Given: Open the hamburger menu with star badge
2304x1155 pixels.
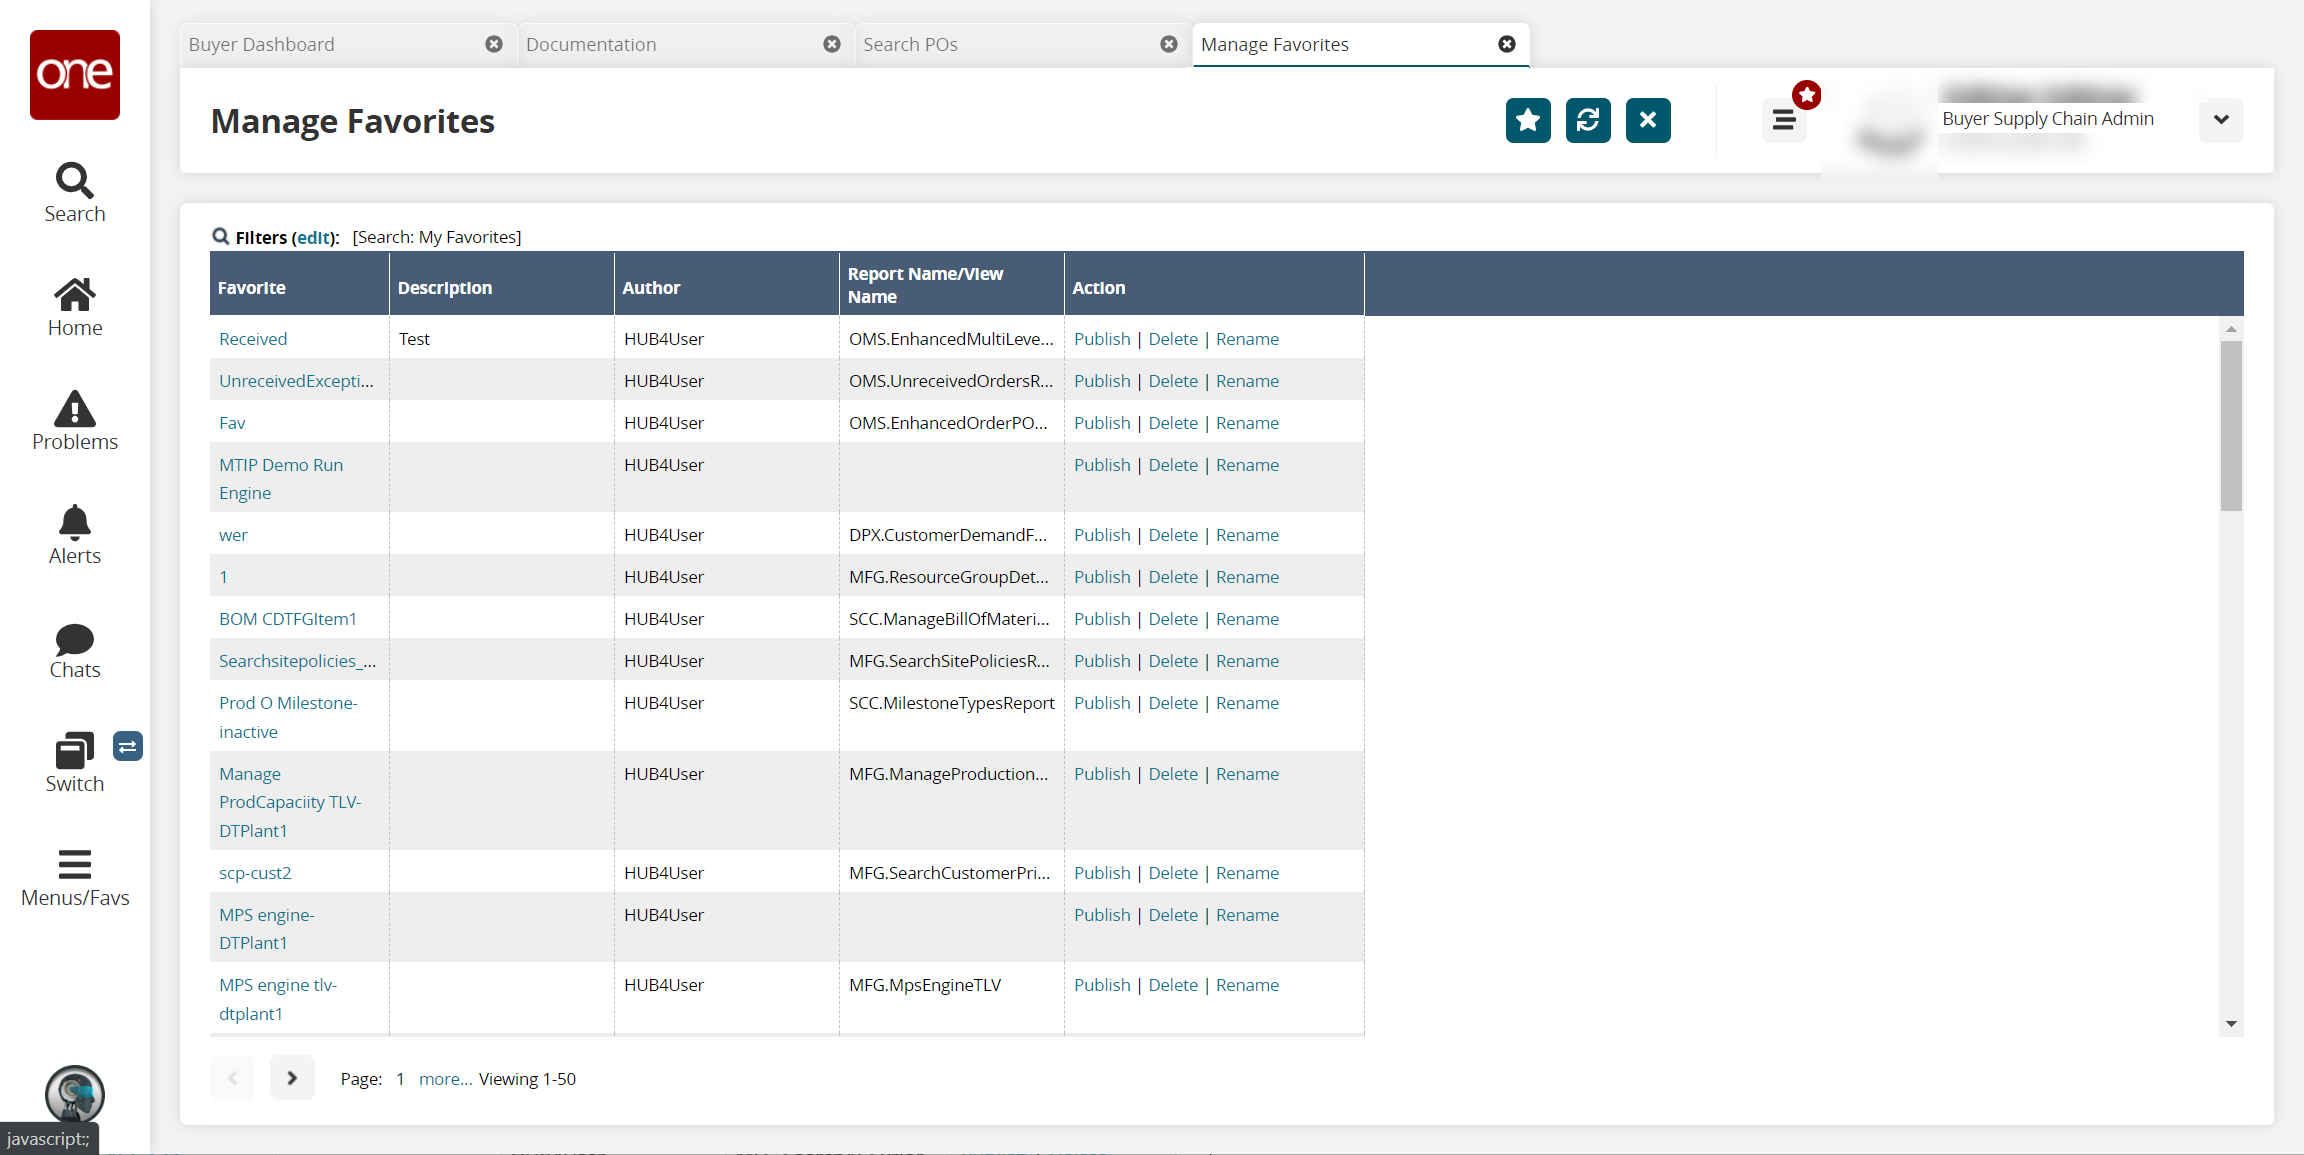Looking at the screenshot, I should (x=1784, y=121).
